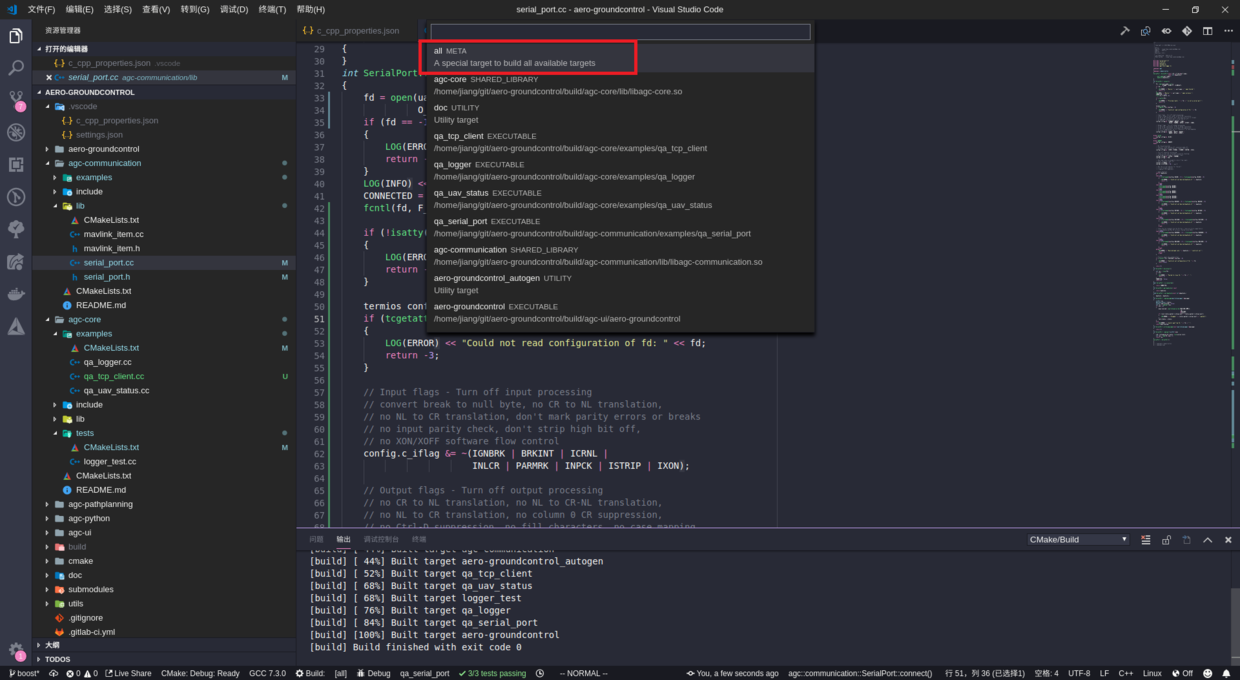1240x680 pixels.
Task: Click the hammer build icon in editor toolbar
Action: pos(1125,31)
